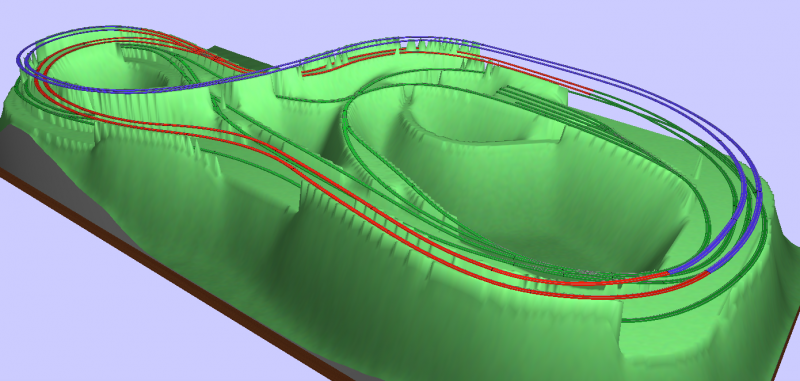The width and height of the screenshot is (800, 381).
Task: Click where the red track meets the blue segment
Action: (668, 273)
